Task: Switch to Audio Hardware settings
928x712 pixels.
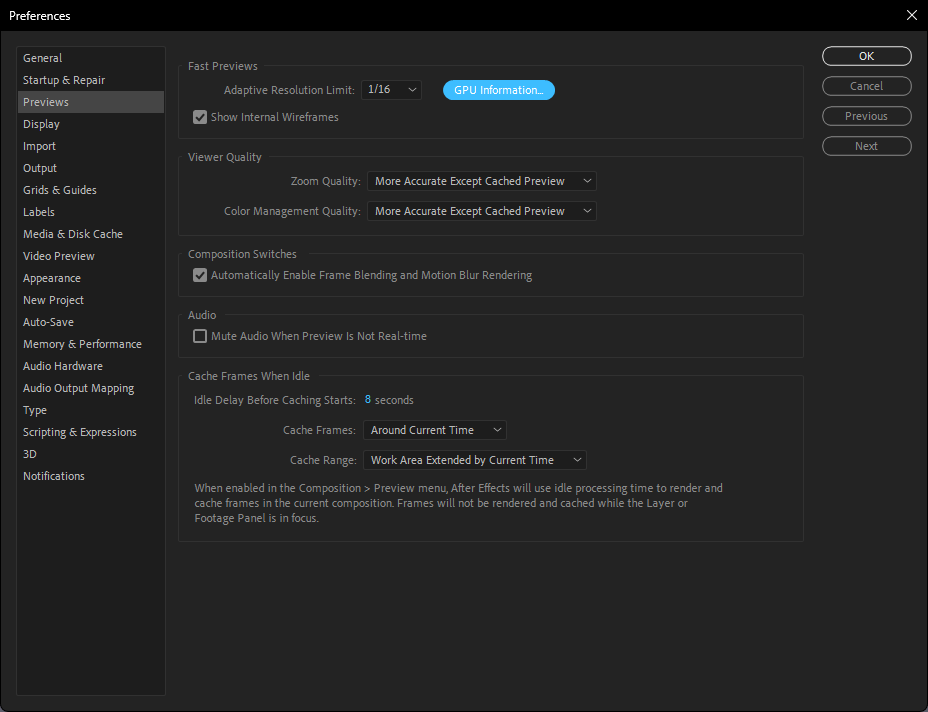Action: click(62, 365)
